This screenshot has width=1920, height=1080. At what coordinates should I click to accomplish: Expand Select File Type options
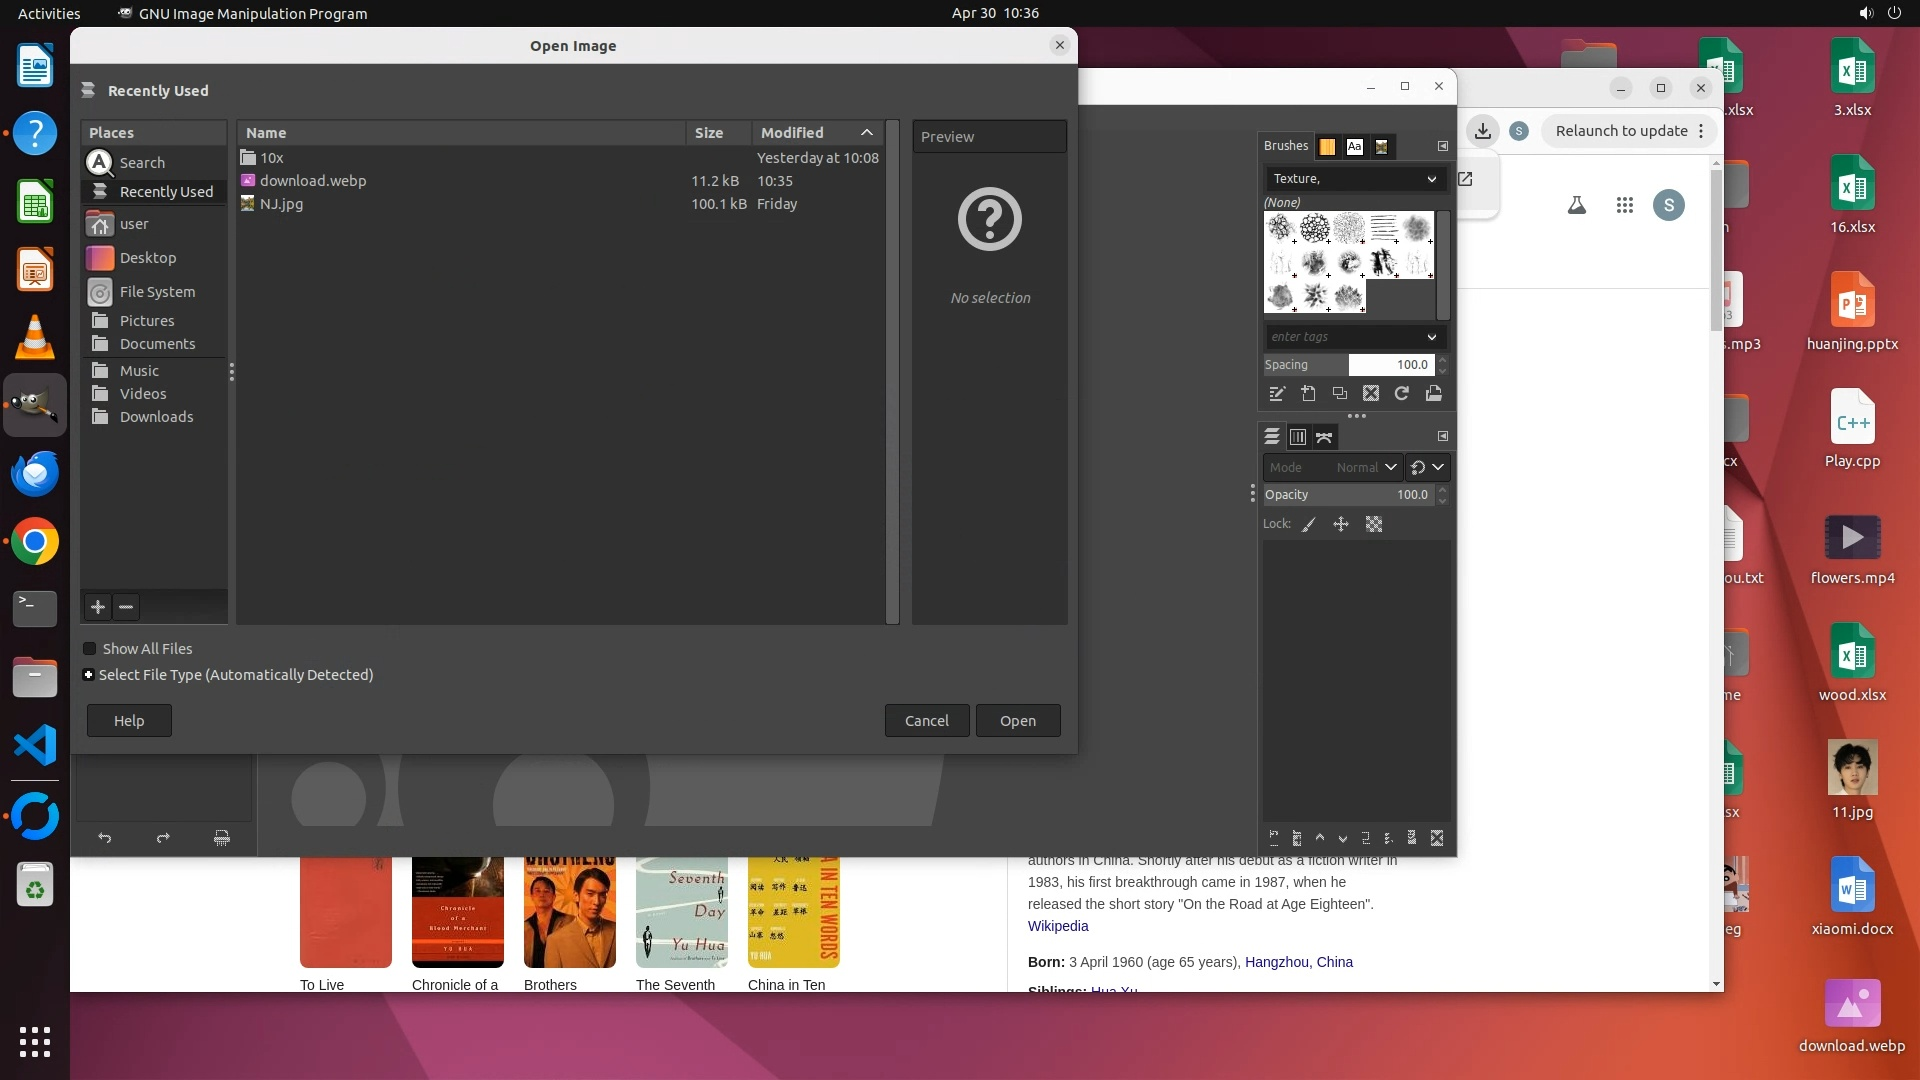[x=89, y=675]
